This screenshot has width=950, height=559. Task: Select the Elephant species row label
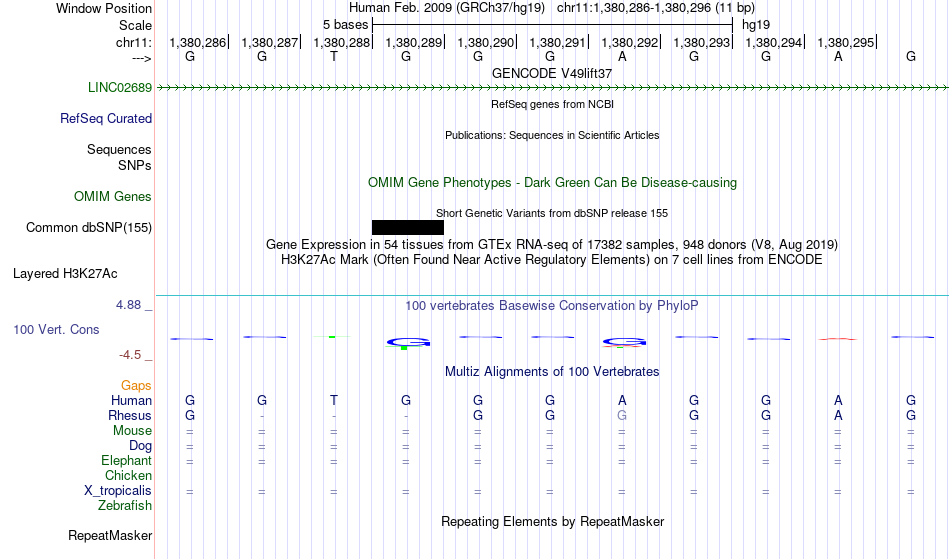pos(127,461)
